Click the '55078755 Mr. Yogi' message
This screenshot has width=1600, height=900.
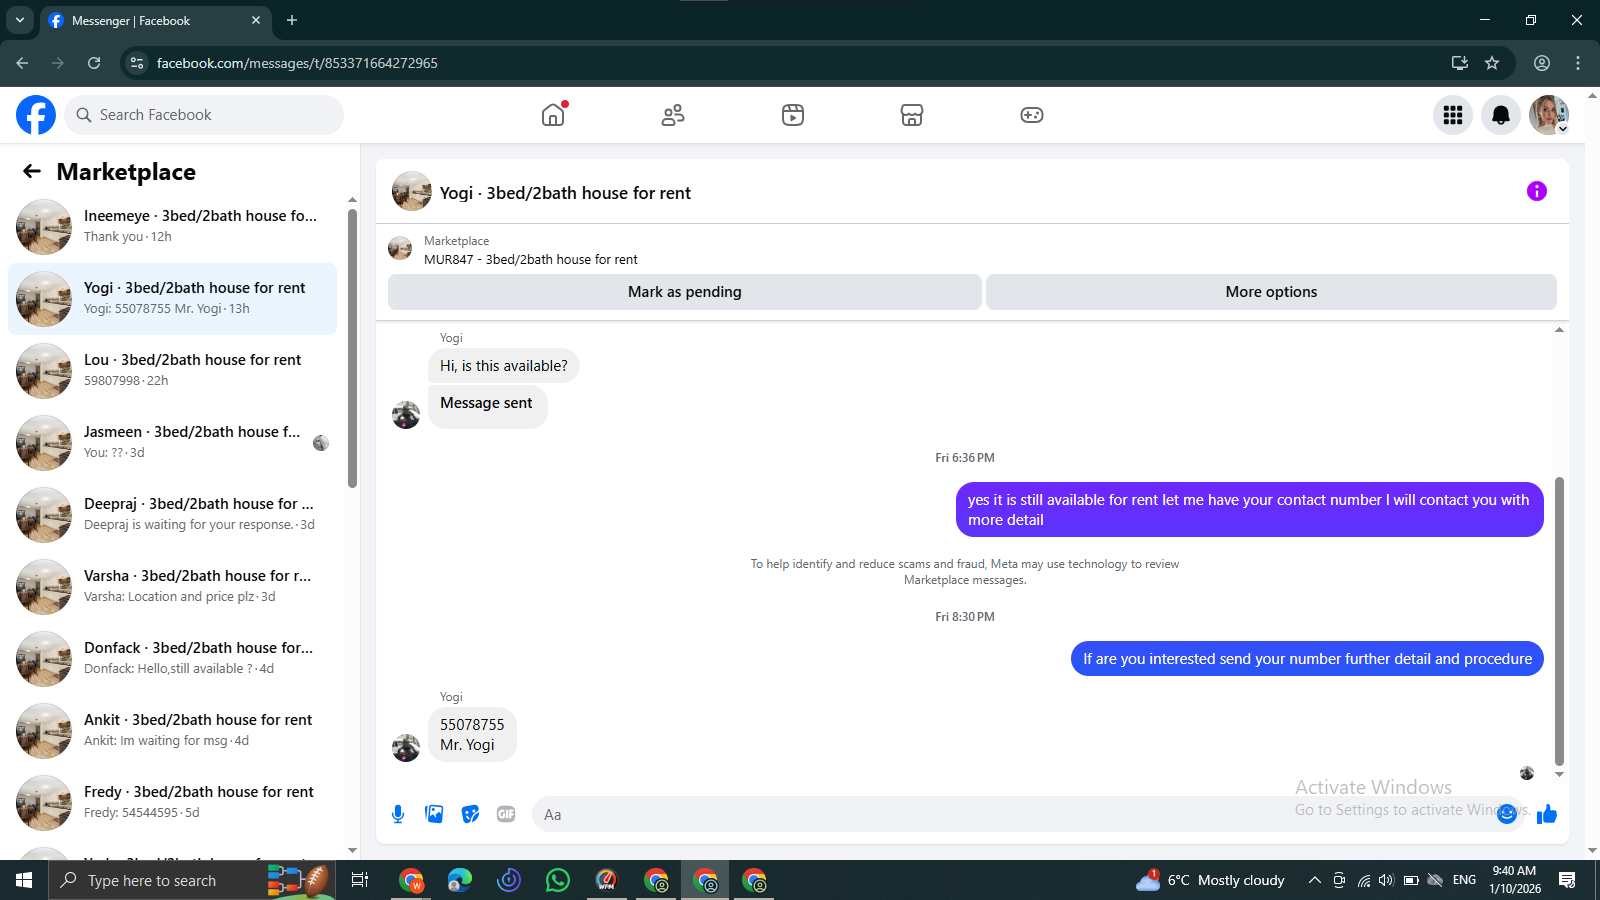point(472,735)
